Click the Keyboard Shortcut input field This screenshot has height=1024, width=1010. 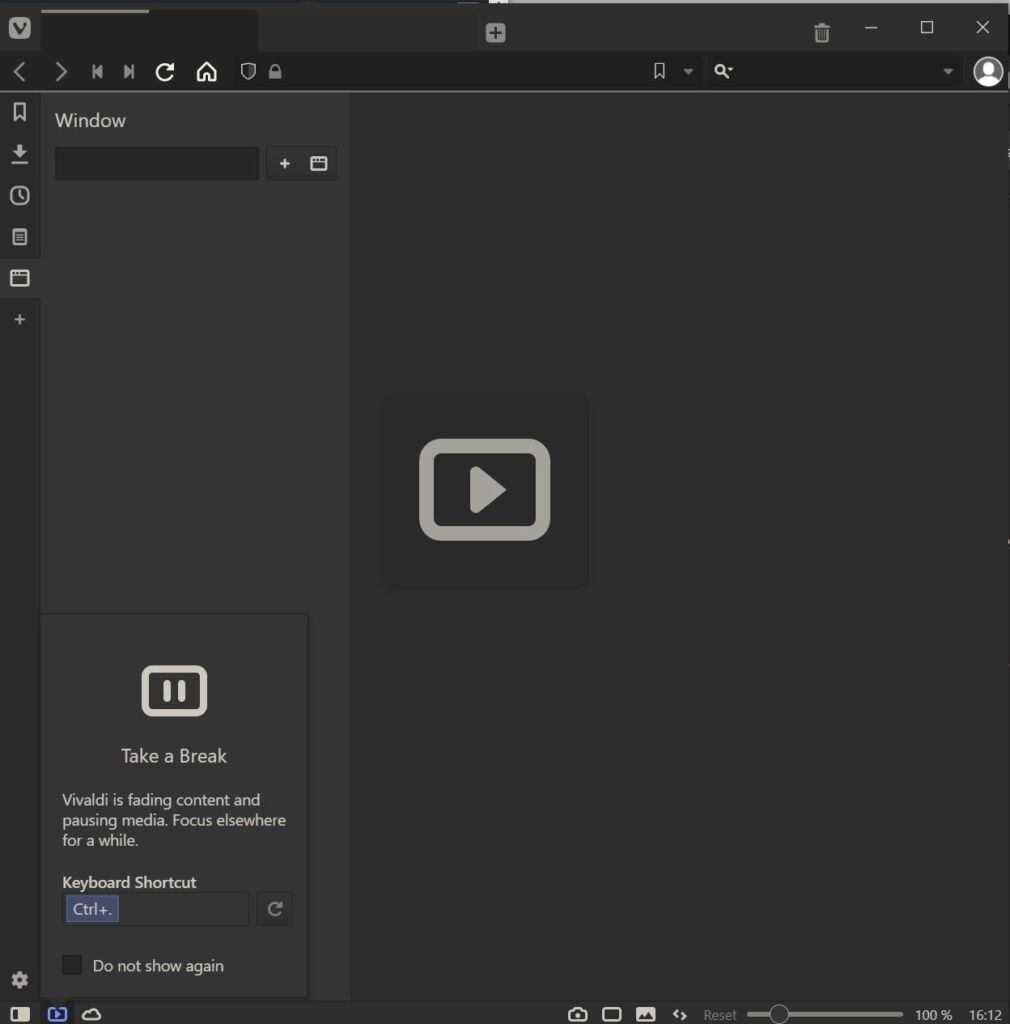pos(155,909)
